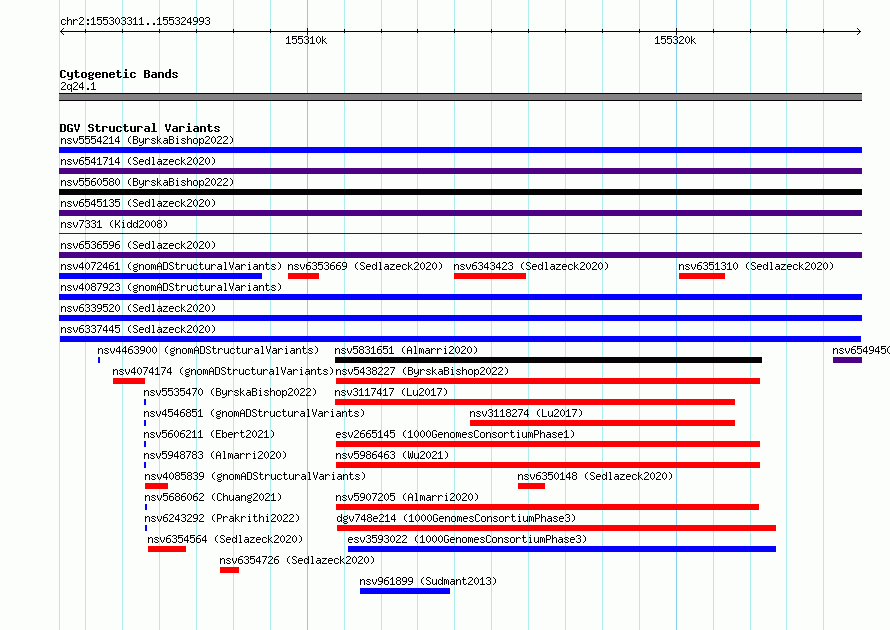
Task: Click red bar under nsv4085839
Action: [x=156, y=486]
